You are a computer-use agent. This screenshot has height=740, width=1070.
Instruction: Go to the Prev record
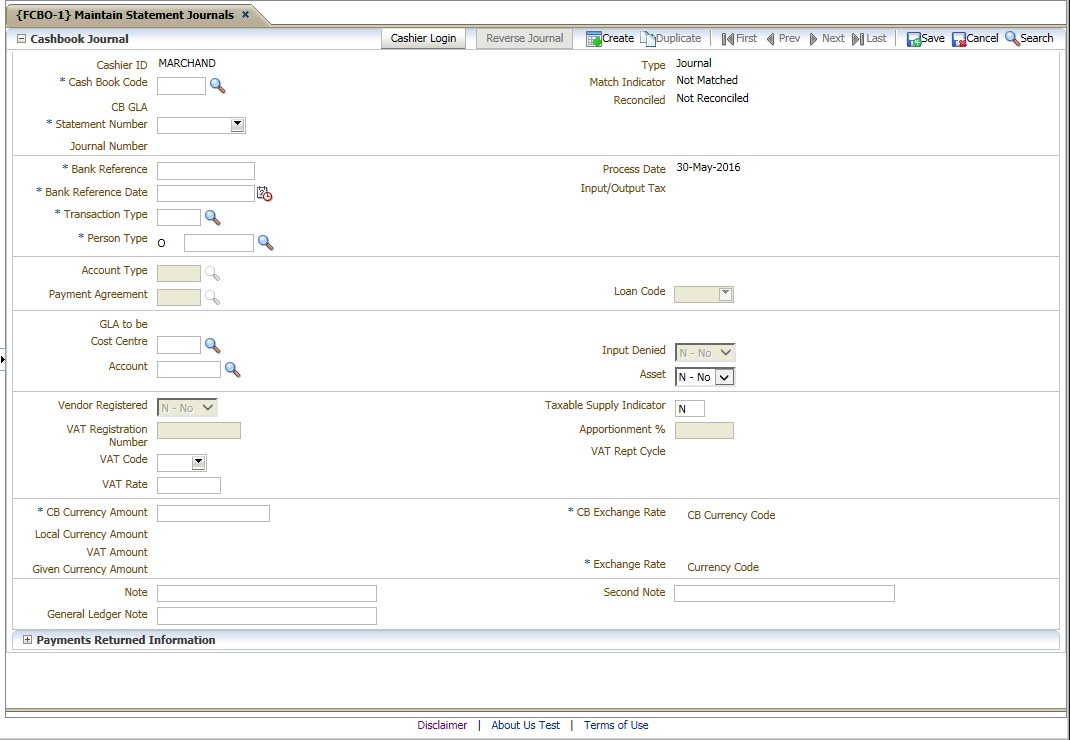click(x=783, y=38)
